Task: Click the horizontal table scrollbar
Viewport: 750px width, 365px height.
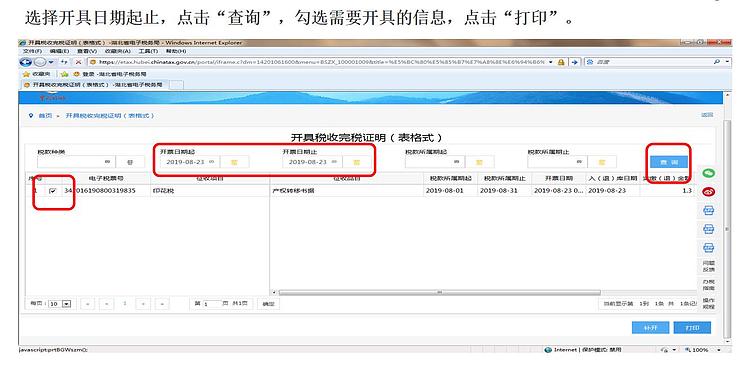Action: [439, 292]
